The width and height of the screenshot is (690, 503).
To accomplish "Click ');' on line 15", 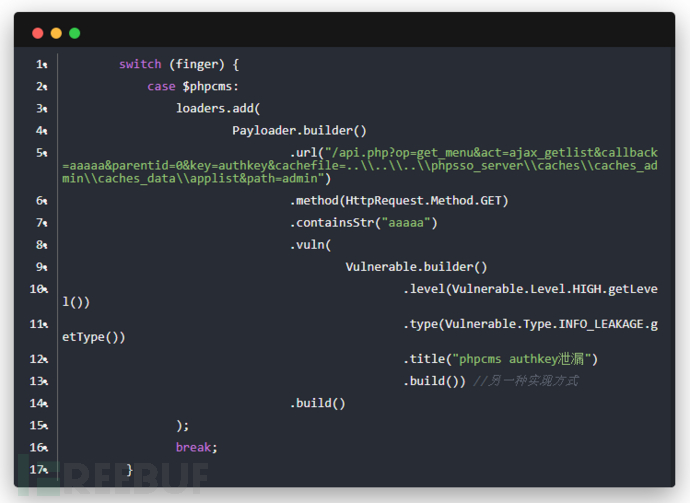I will click(x=183, y=426).
